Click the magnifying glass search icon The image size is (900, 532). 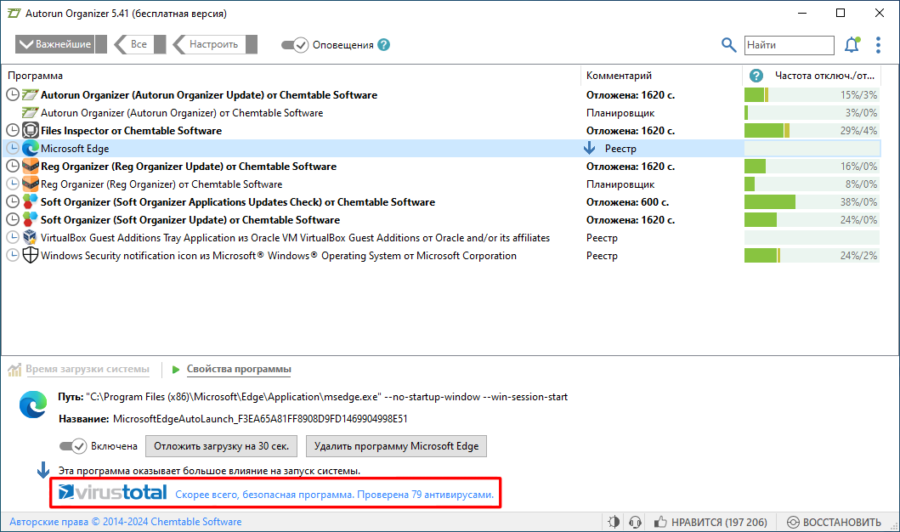tap(728, 45)
